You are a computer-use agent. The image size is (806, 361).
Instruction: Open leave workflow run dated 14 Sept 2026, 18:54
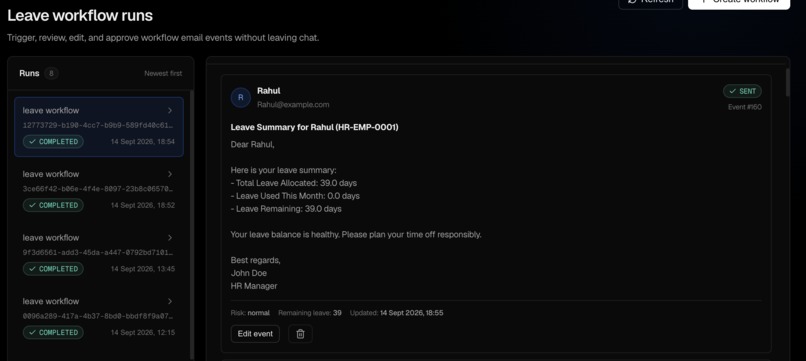click(x=99, y=127)
